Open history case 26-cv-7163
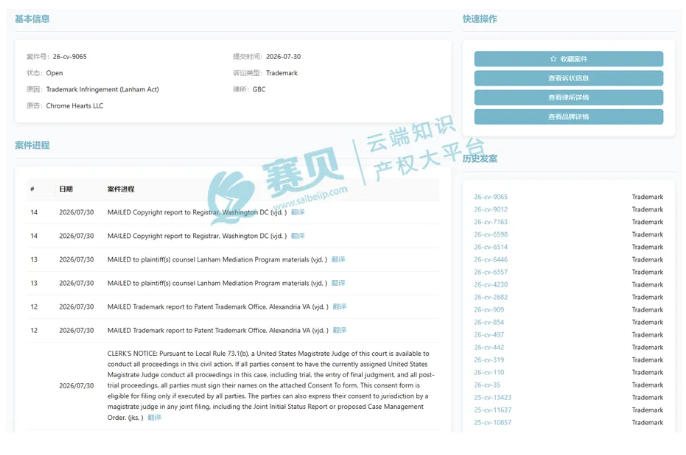Viewport: 686px width, 455px height. pyautogui.click(x=490, y=222)
